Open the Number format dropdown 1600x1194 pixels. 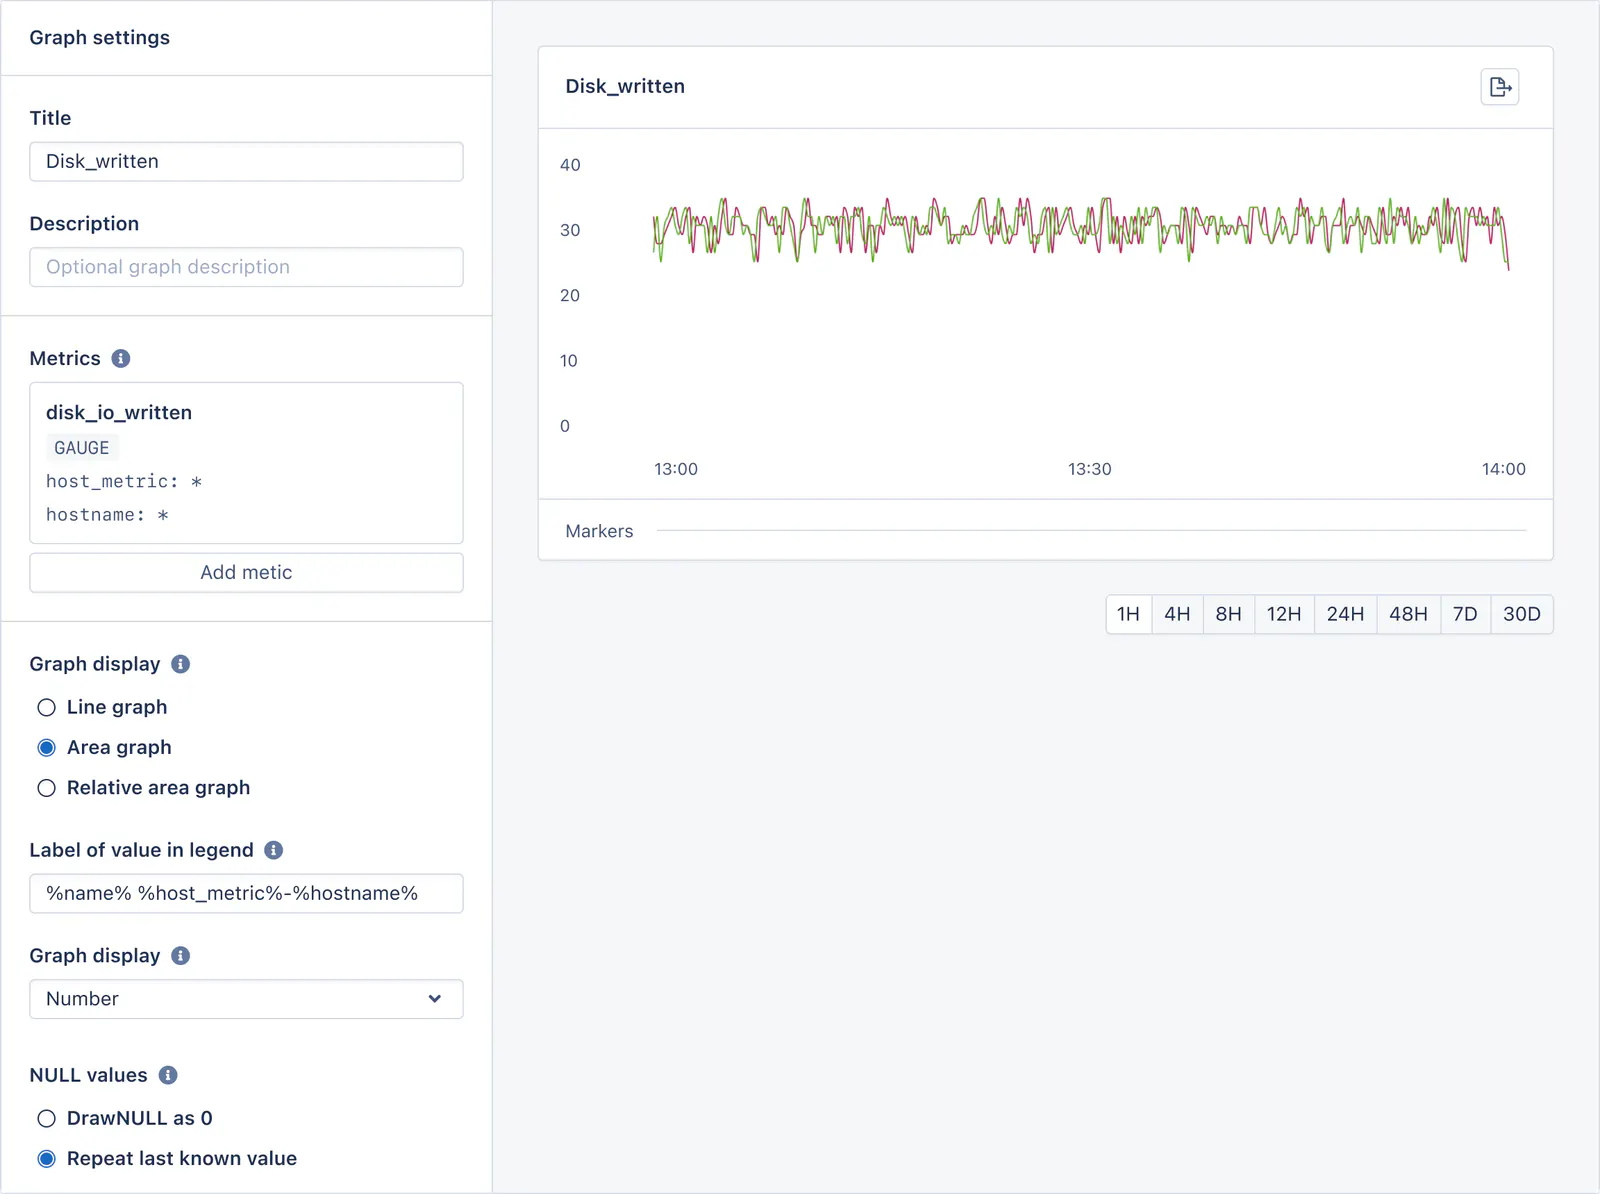point(246,999)
